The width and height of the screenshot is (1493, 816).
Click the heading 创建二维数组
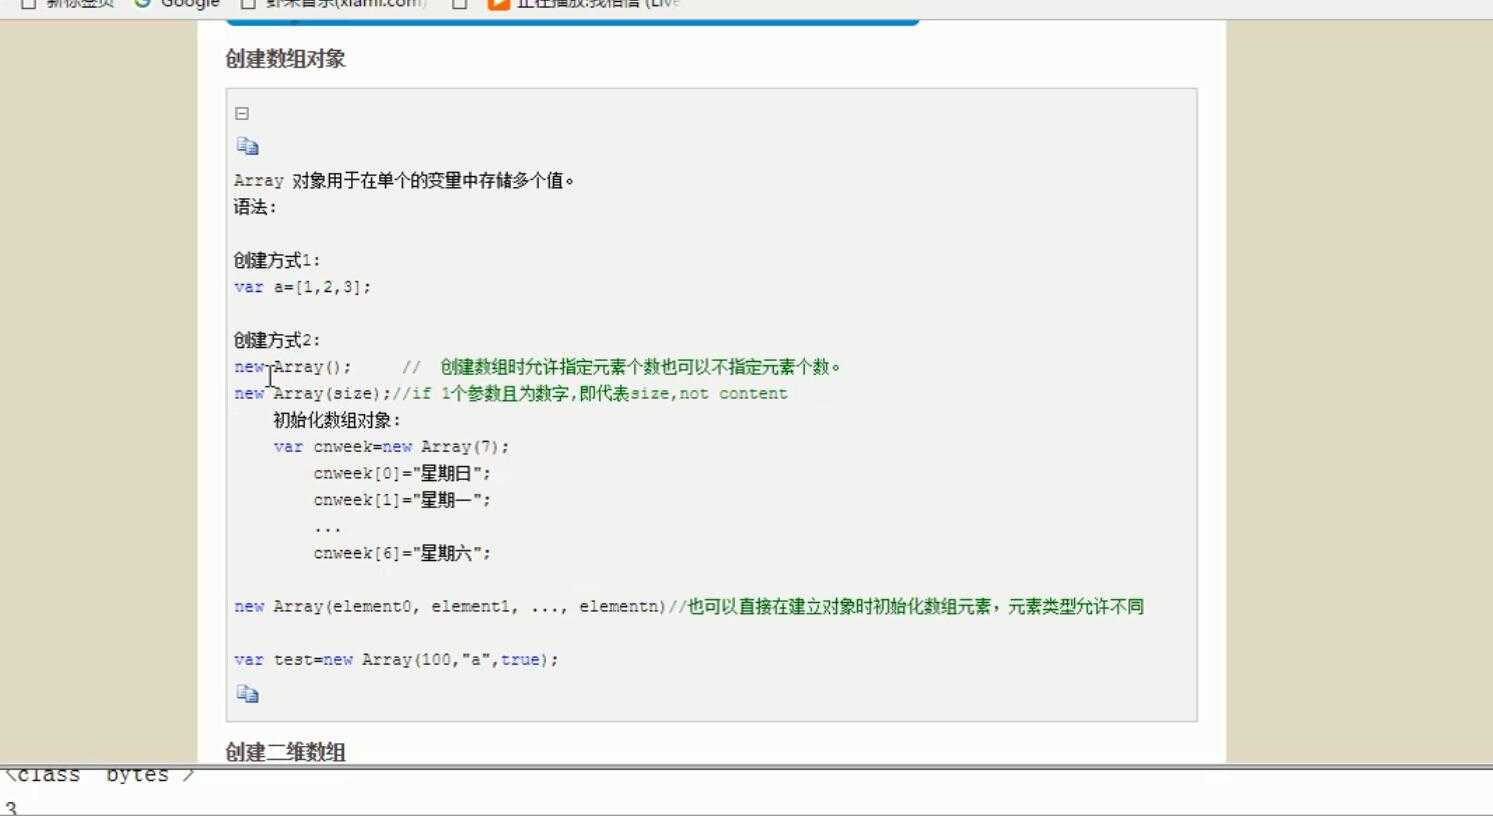285,752
